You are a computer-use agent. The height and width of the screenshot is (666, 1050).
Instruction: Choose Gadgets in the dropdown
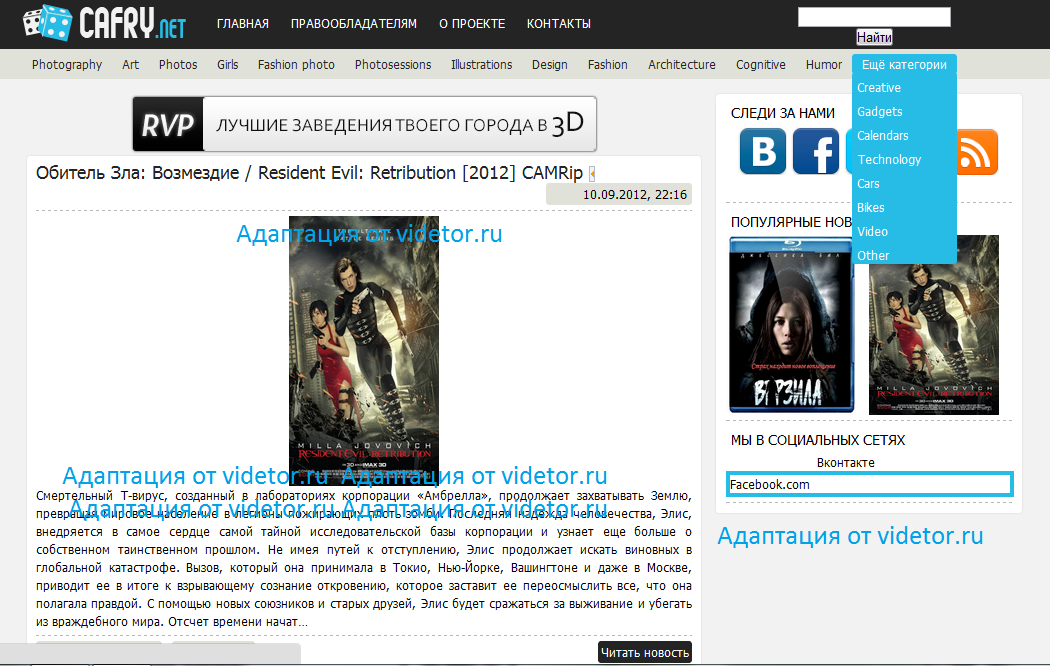coord(880,112)
